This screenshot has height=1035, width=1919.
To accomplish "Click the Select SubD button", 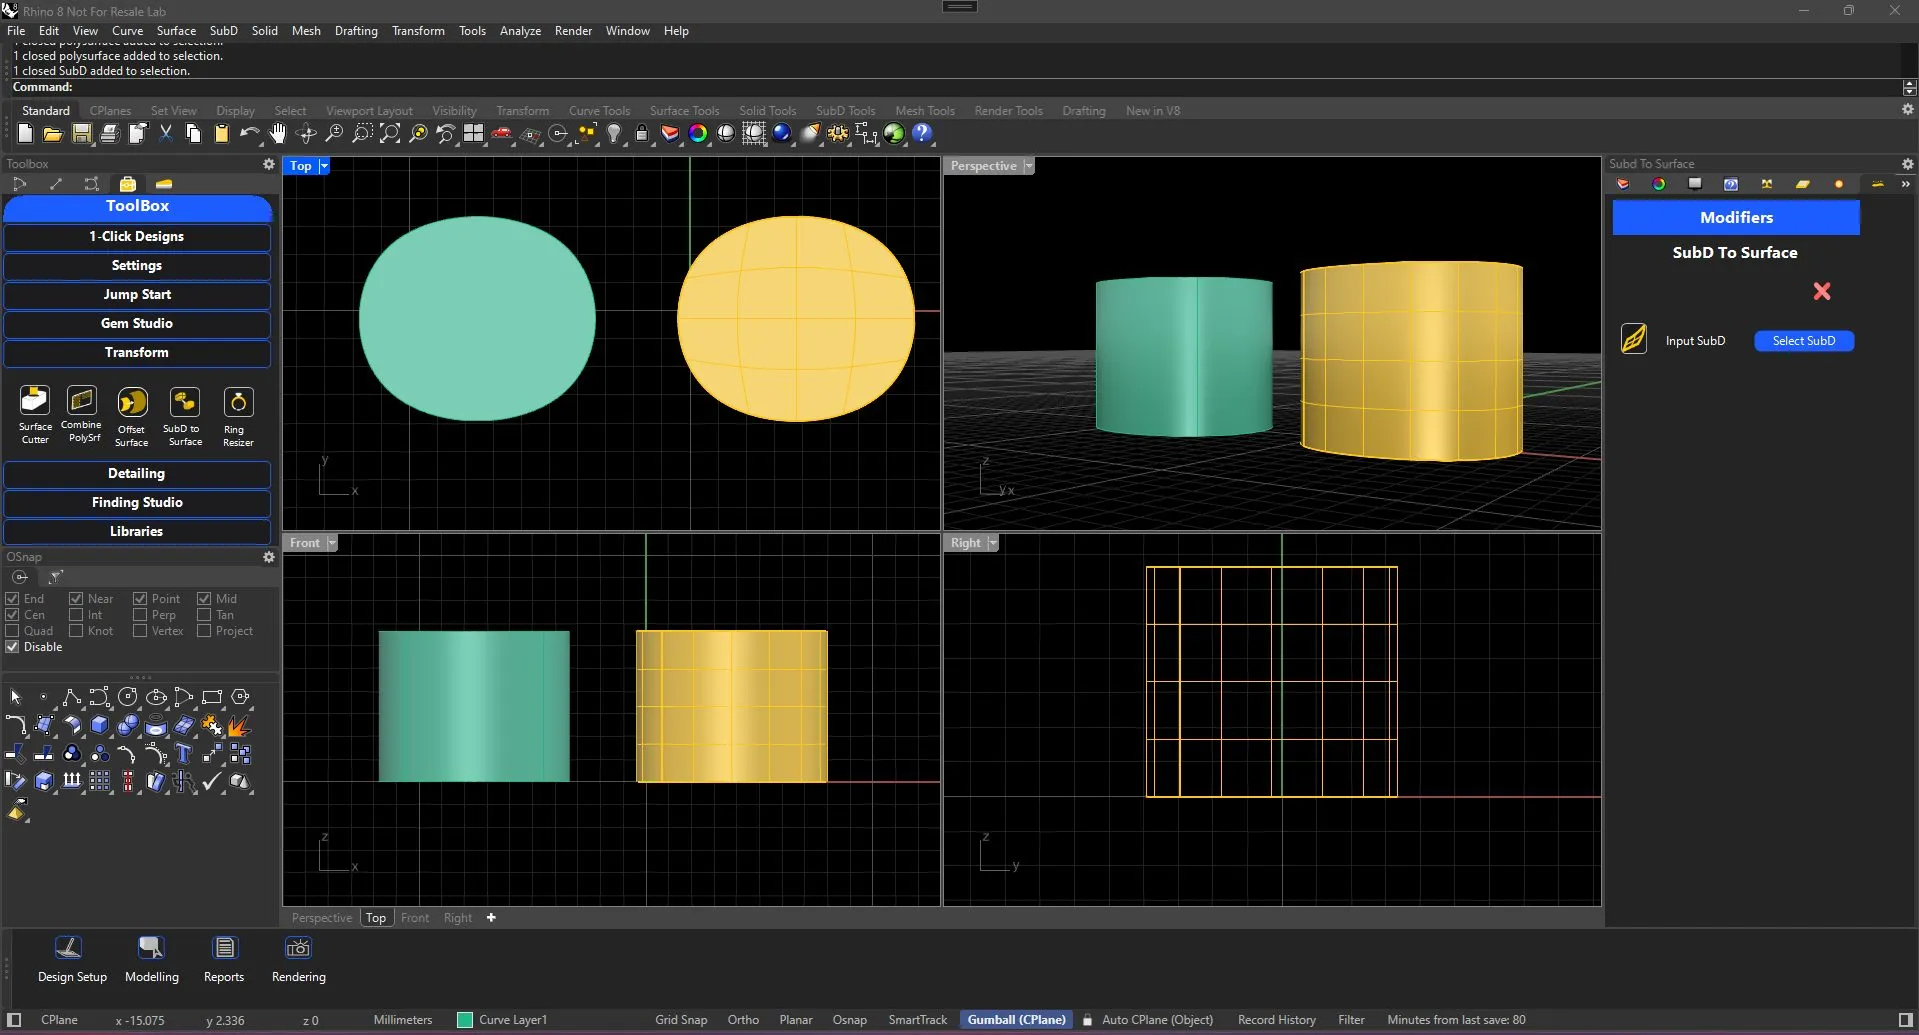I will click(1803, 341).
